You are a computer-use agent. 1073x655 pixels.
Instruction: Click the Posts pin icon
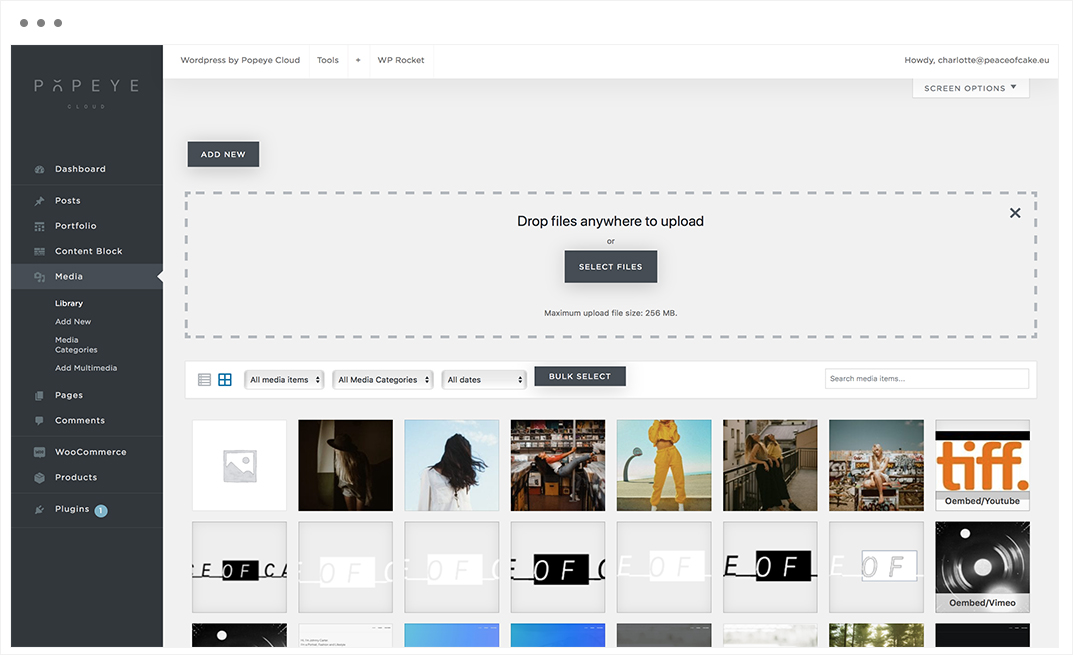click(x=40, y=201)
